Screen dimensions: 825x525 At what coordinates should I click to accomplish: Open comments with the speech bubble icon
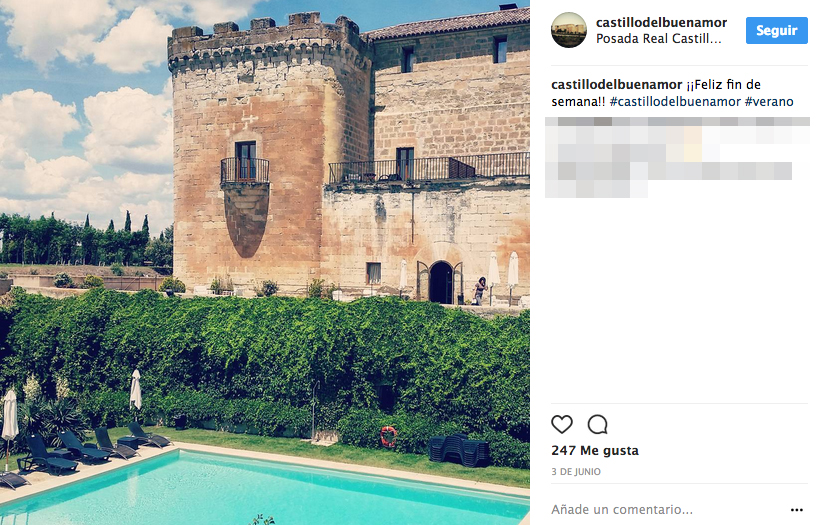click(598, 424)
